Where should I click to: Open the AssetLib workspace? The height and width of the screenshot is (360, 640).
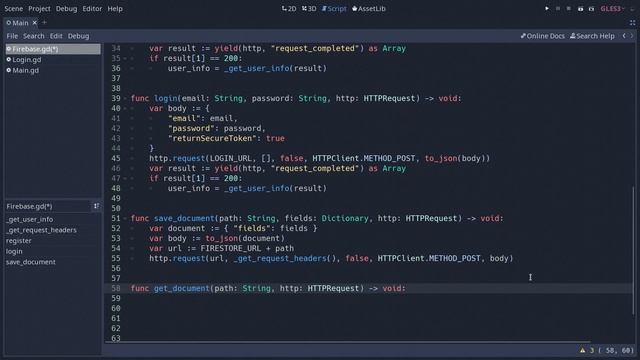[x=369, y=9]
